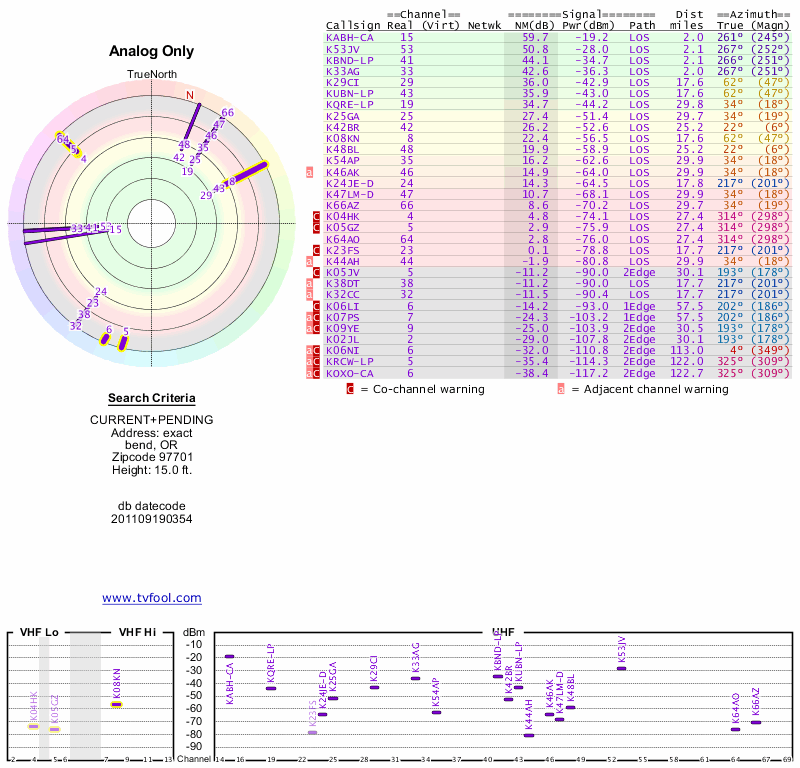Screen dimensions: 800x768
Task: Click the K04HK callsign in table
Action: coord(343,216)
